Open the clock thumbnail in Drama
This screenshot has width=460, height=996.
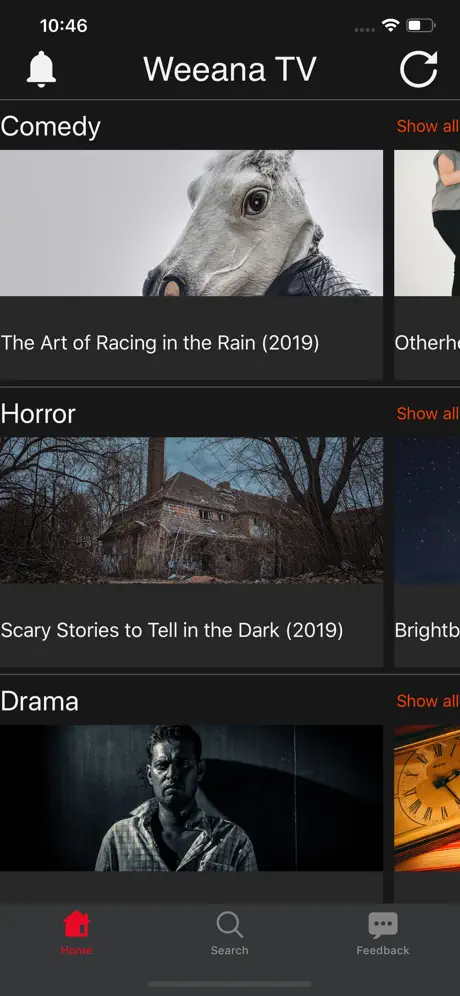[427, 798]
